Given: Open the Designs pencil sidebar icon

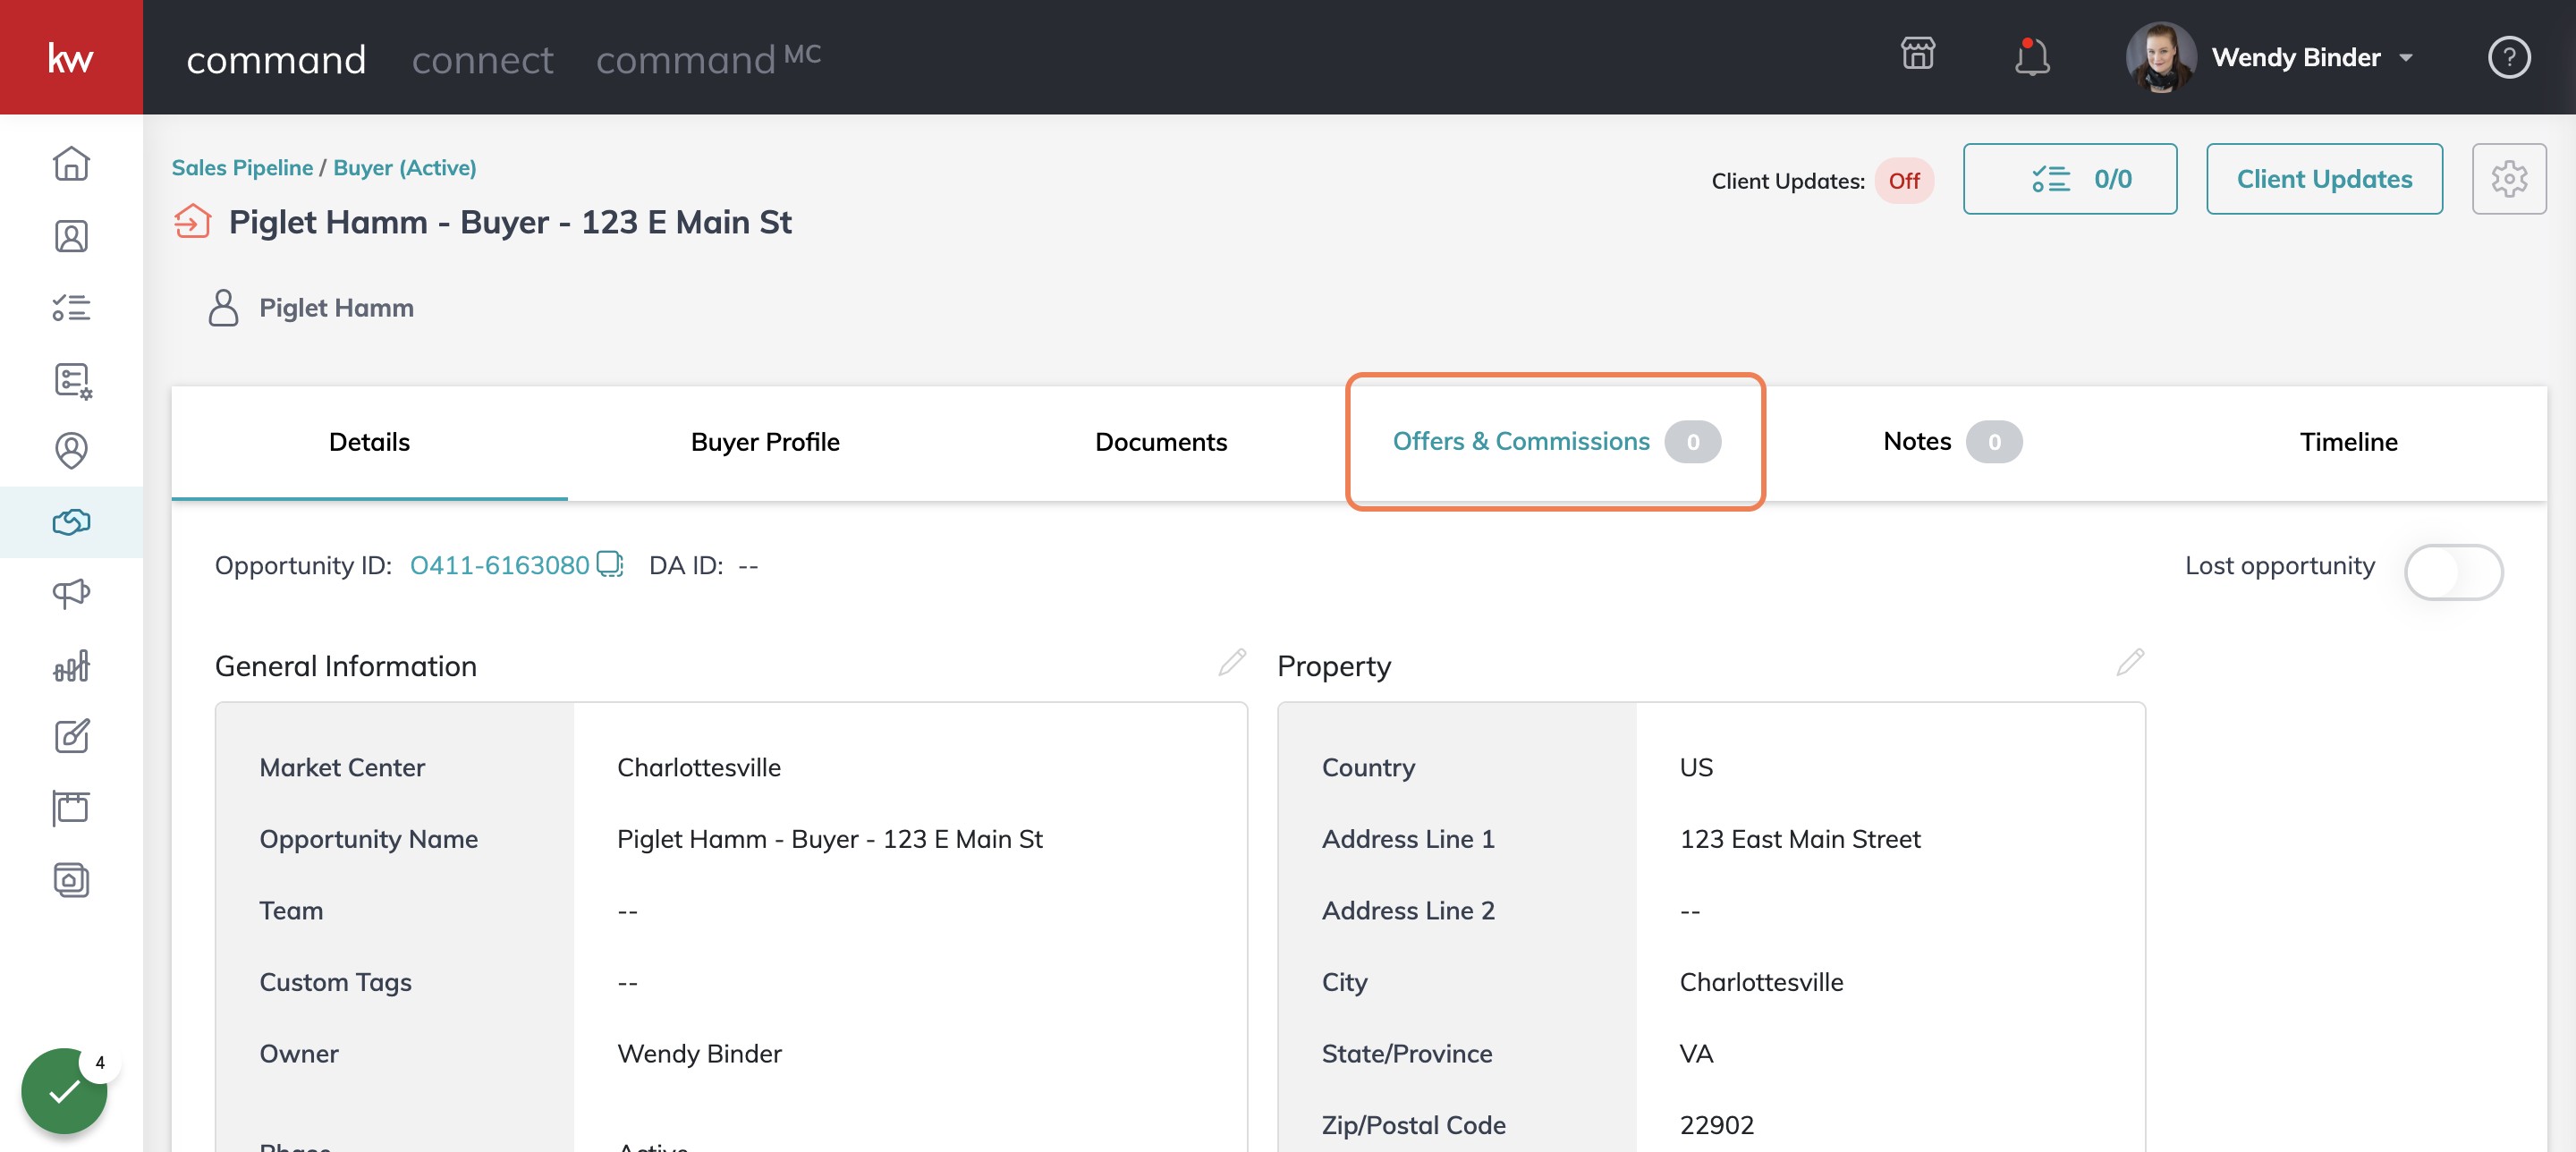Looking at the screenshot, I should (x=71, y=736).
